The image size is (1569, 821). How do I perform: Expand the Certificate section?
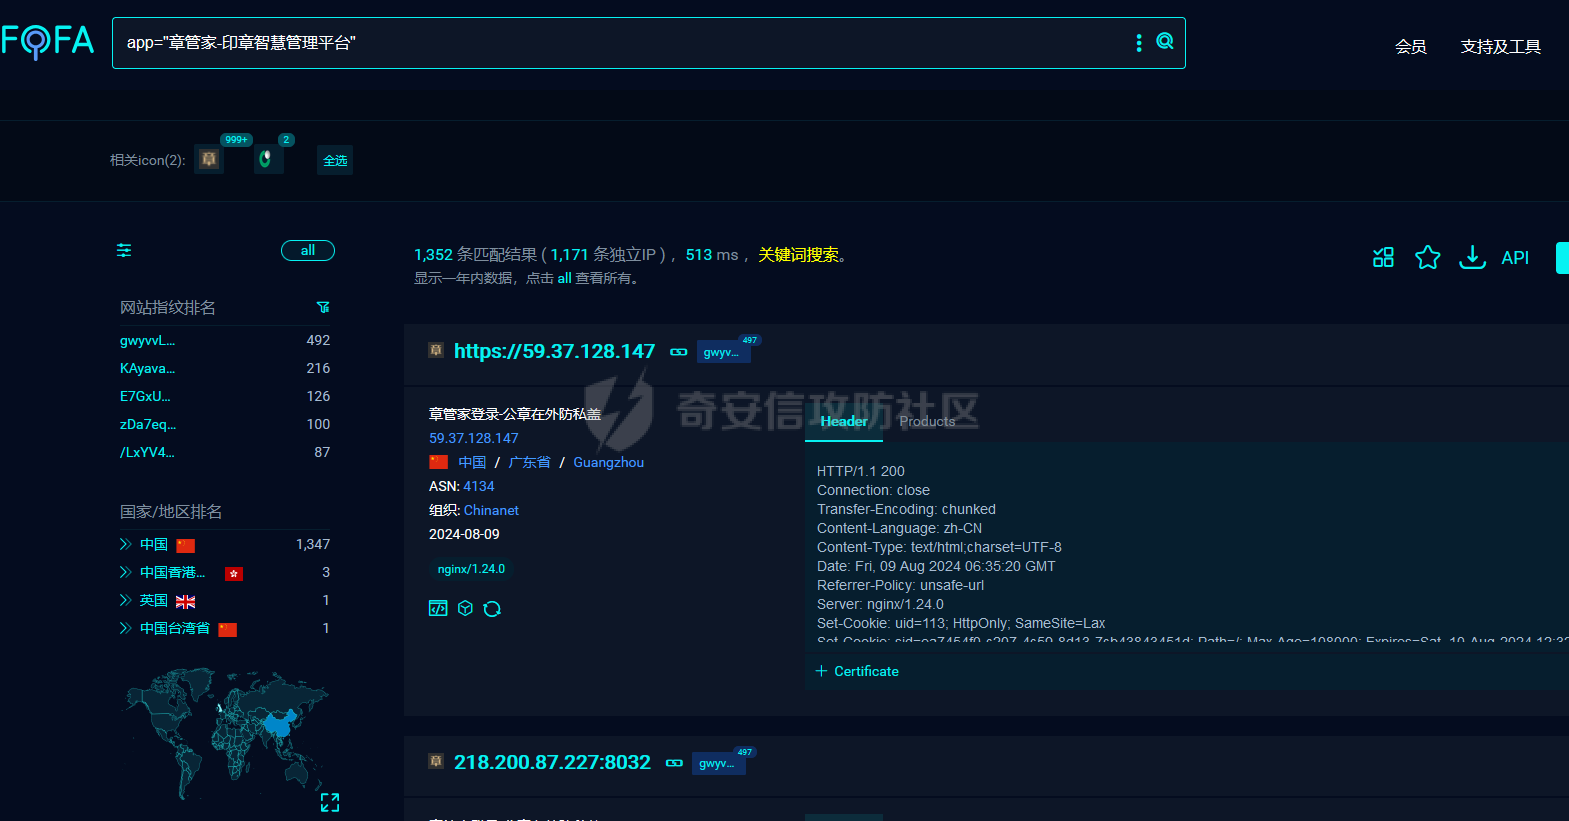857,671
